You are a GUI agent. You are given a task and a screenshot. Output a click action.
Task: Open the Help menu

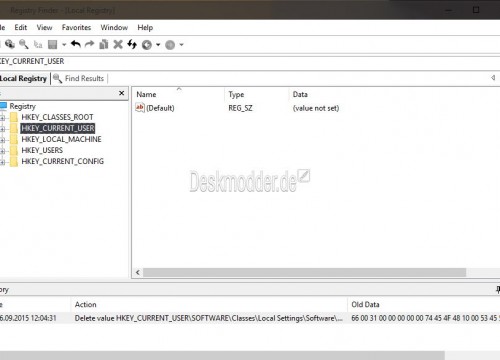tap(145, 27)
